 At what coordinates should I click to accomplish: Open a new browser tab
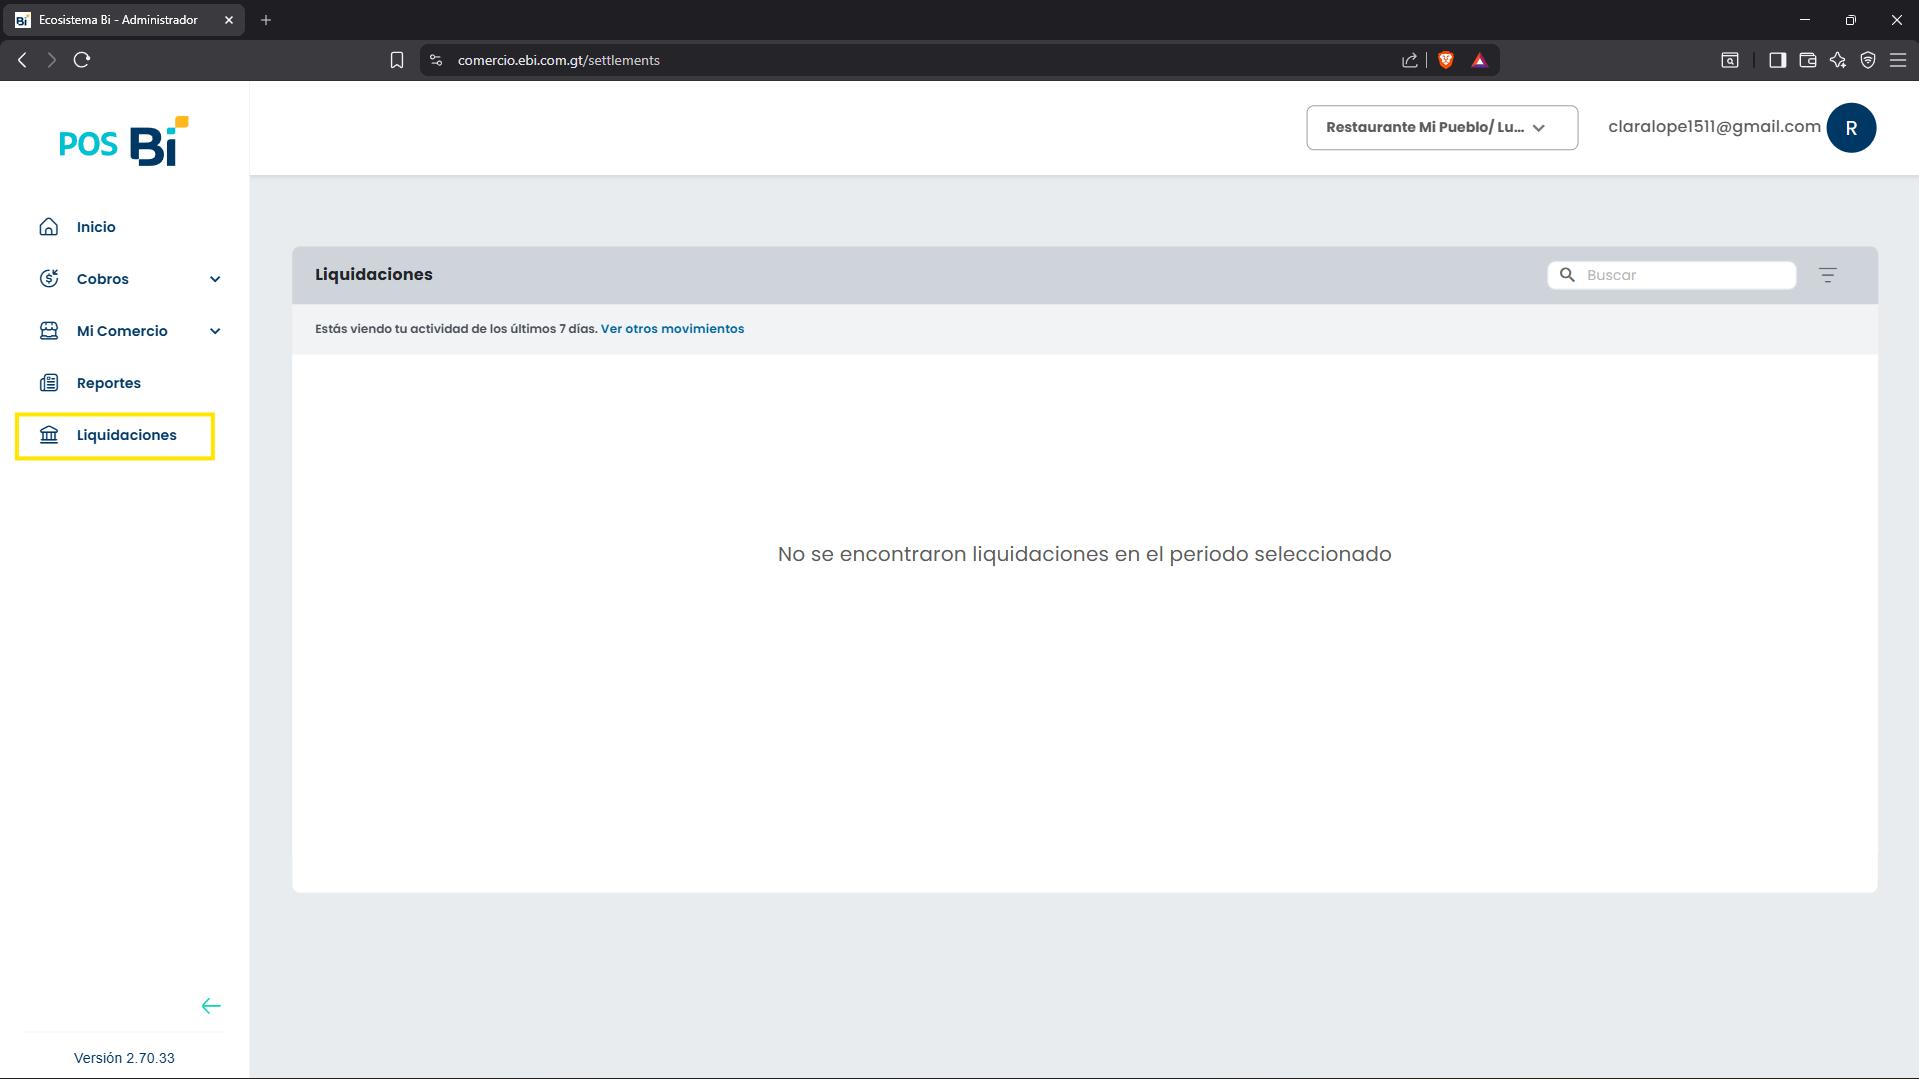tap(266, 20)
